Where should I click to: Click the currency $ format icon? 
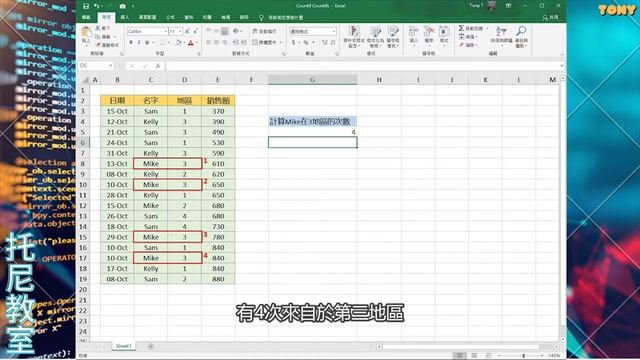[x=293, y=42]
